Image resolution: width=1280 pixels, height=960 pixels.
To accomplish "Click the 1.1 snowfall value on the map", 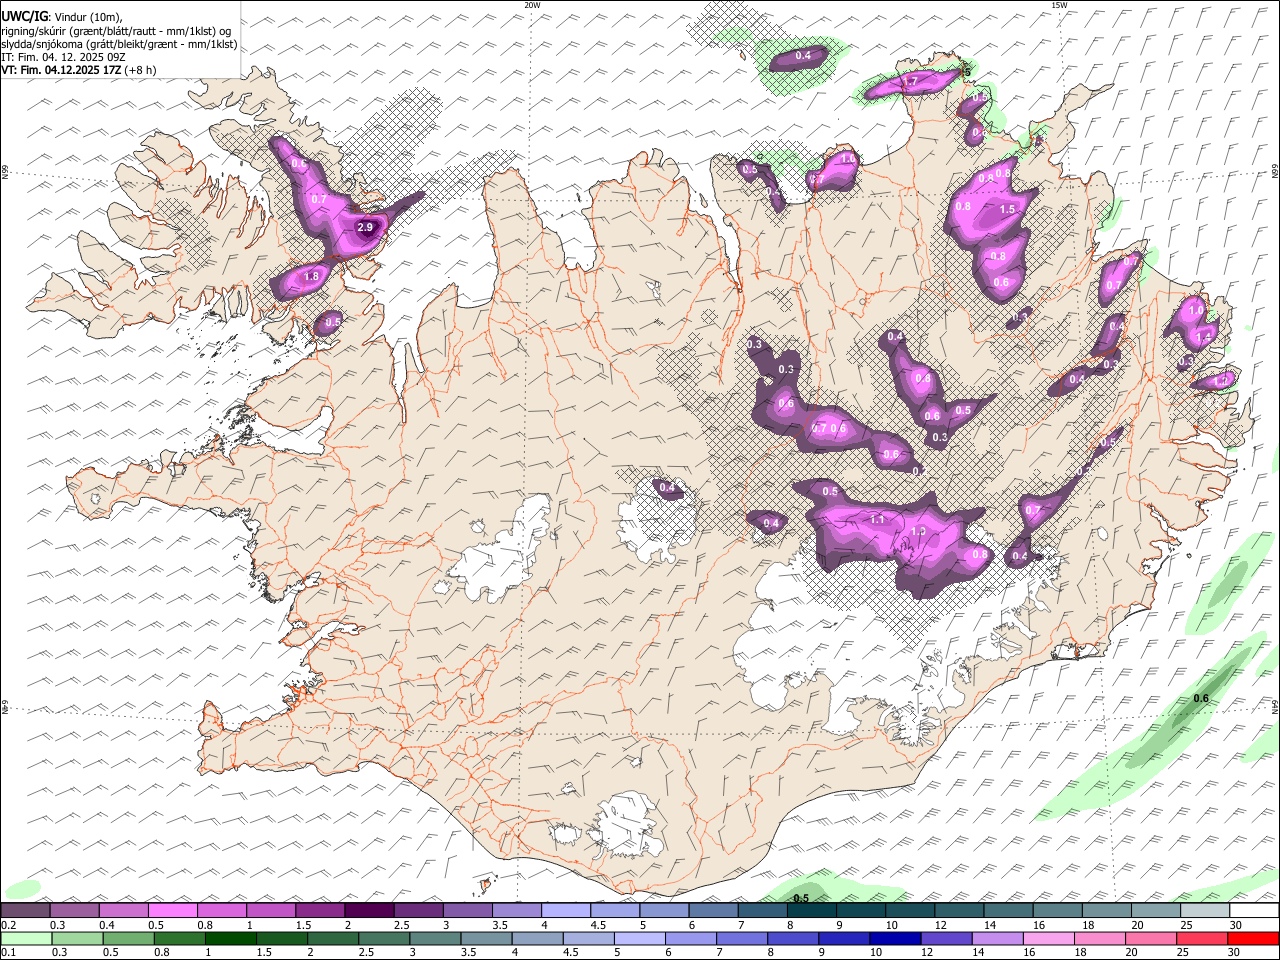I will pos(877,519).
